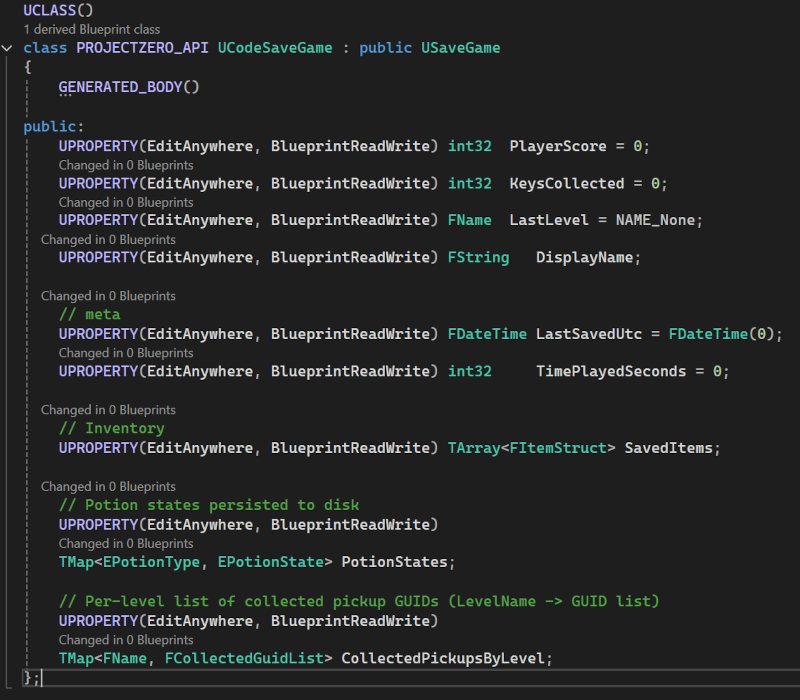Click "Changed in 0 Blueprints" above LastLevel
This screenshot has width=800, height=700.
click(108, 238)
